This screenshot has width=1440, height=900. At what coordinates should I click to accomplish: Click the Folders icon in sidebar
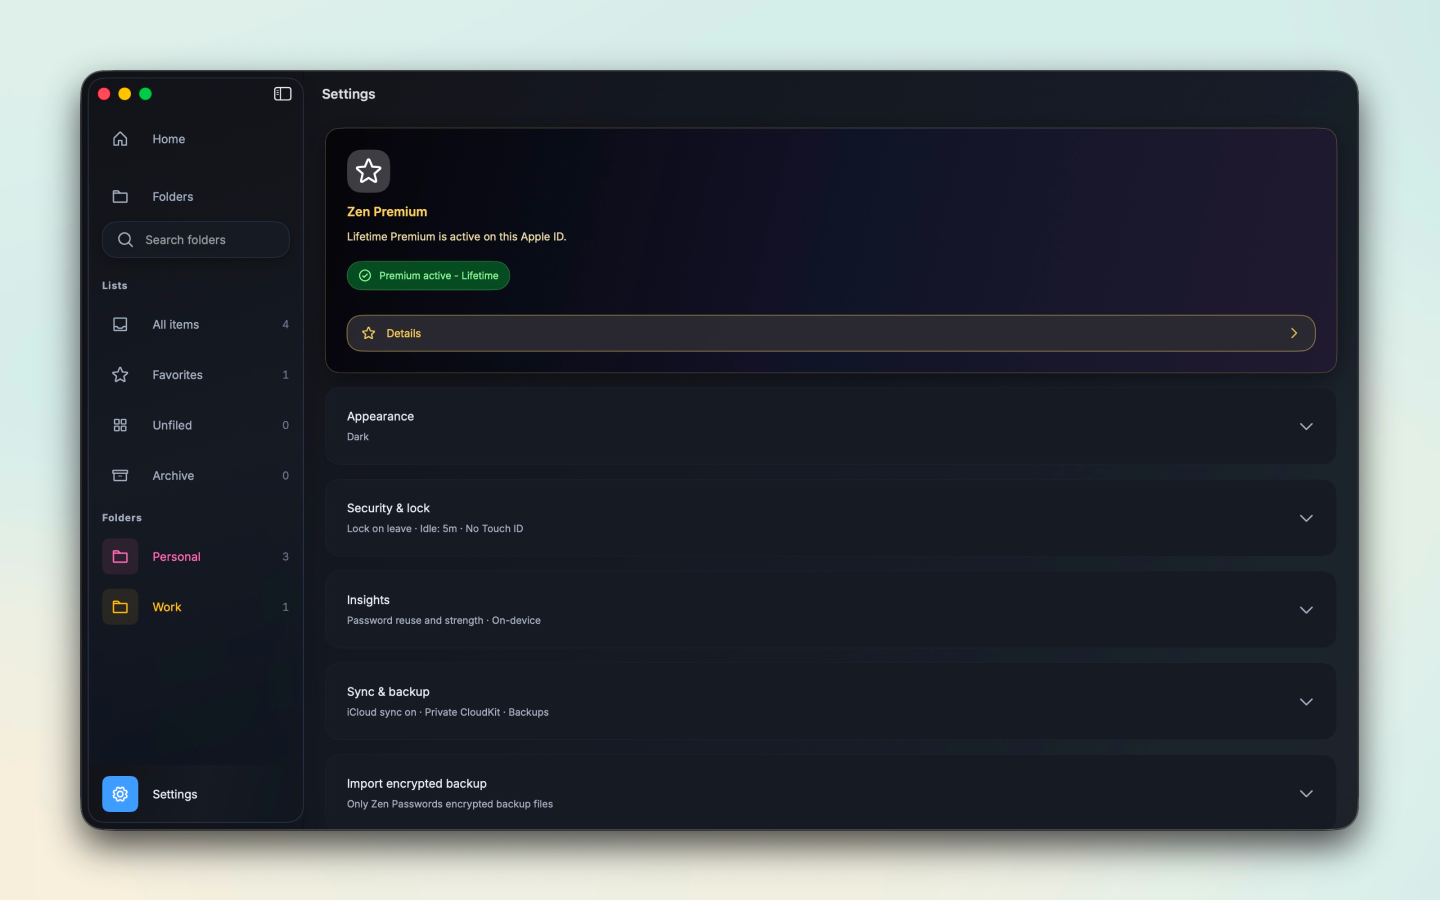pos(120,197)
